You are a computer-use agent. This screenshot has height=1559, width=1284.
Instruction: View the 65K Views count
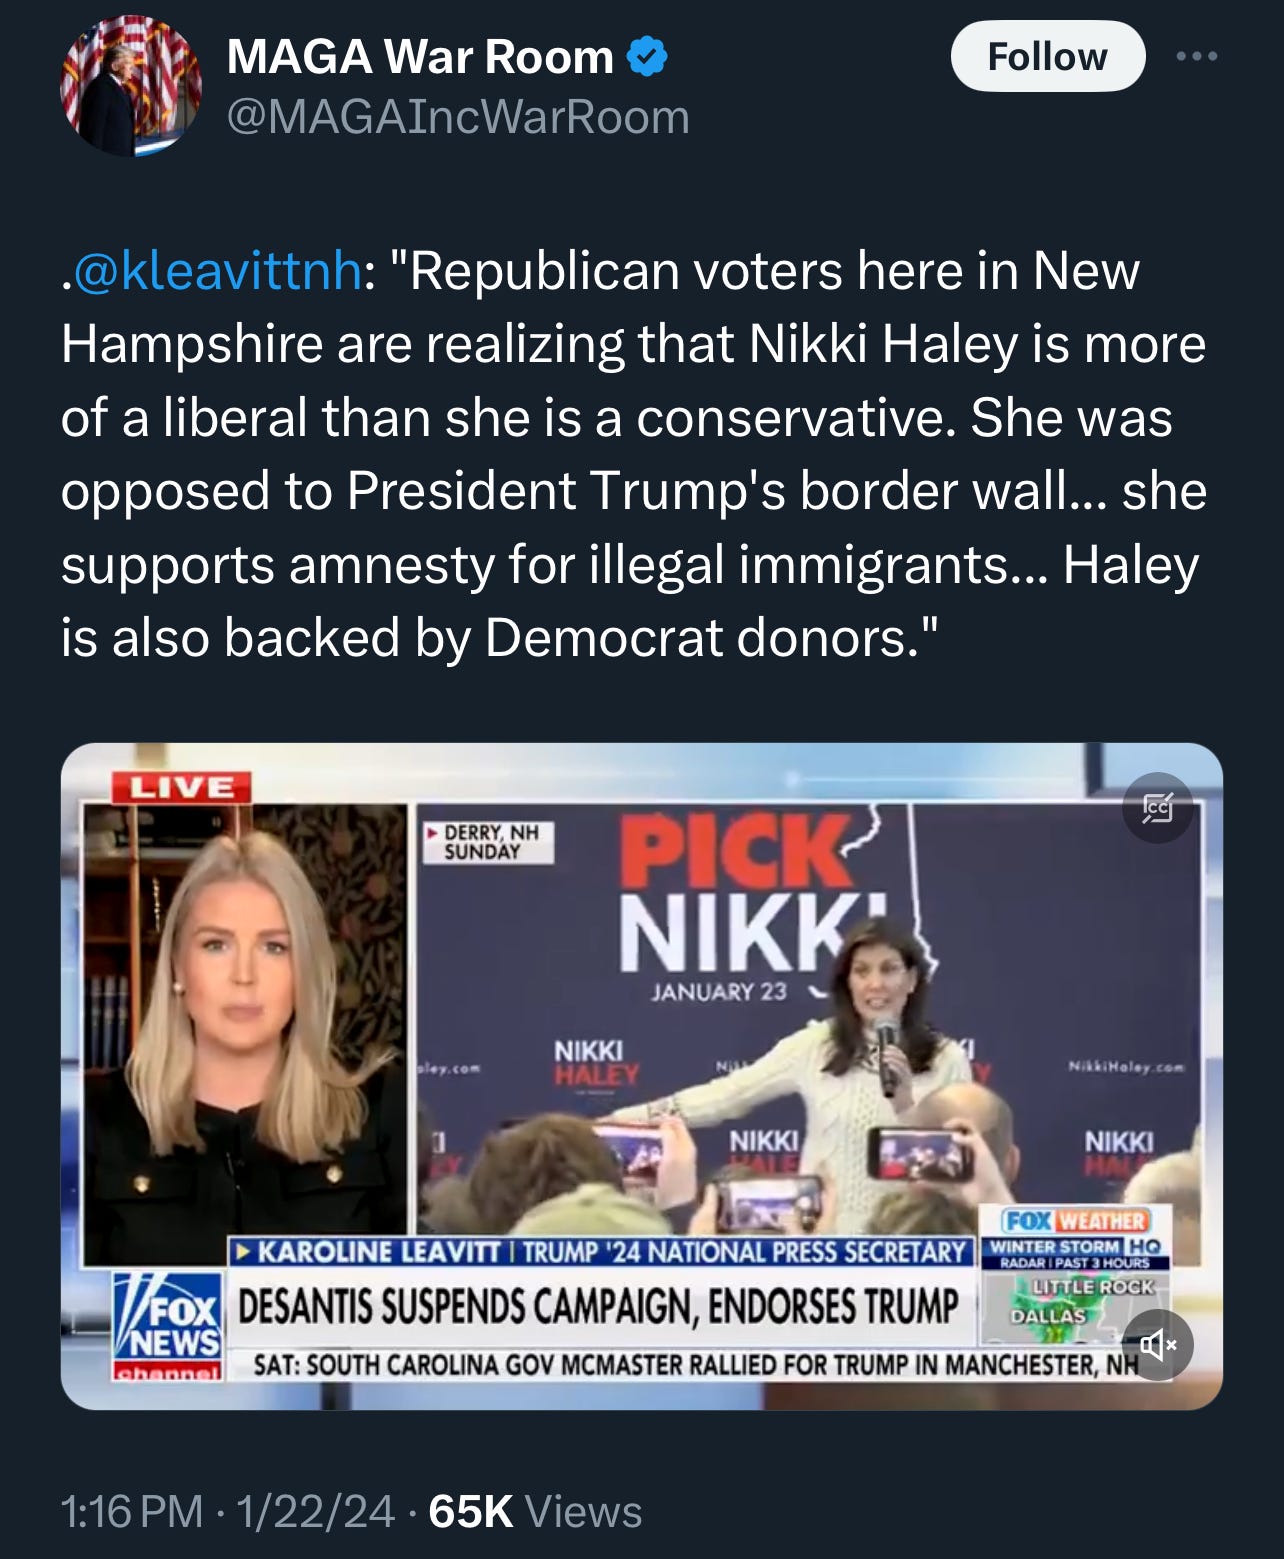(535, 1511)
